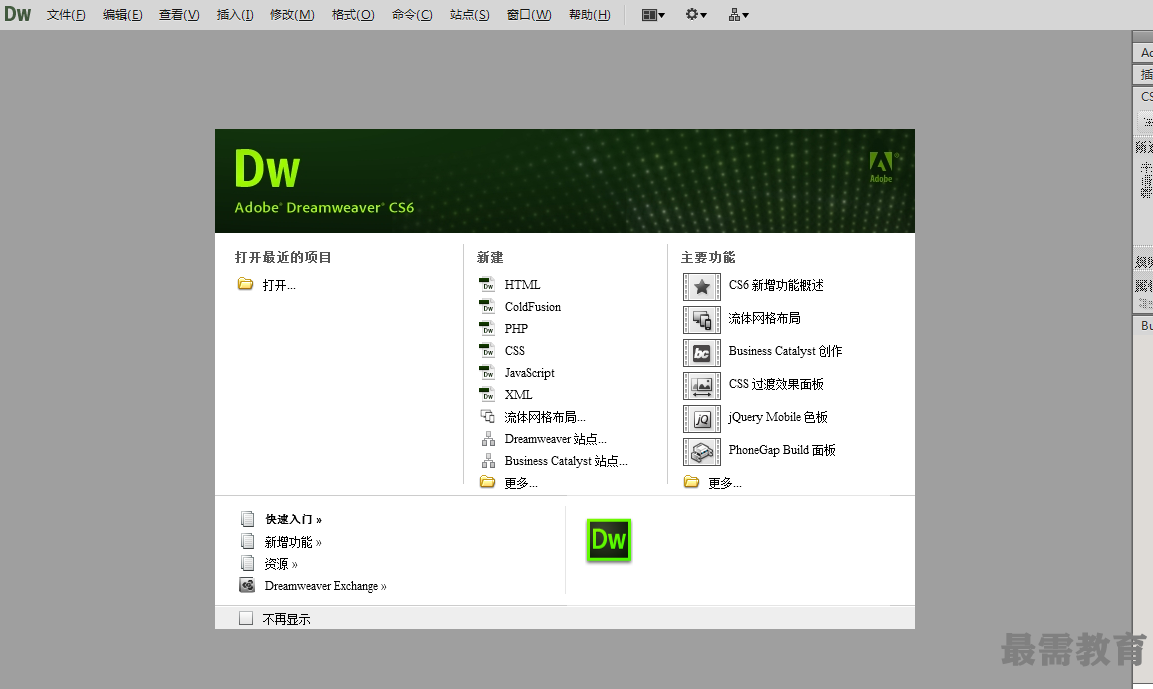Screen dimensions: 1153x689
Task: Open the 插入(I) menu
Action: 235,15
